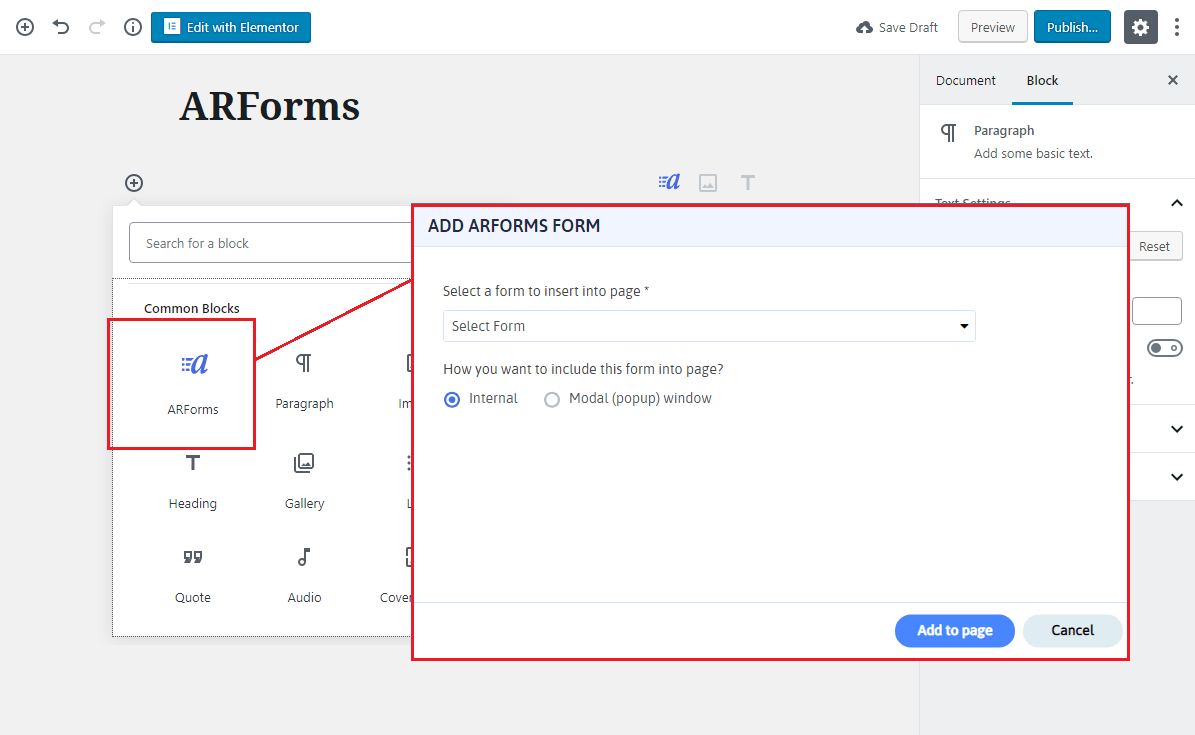The height and width of the screenshot is (735, 1195).
Task: Open the Select Form dropdown
Action: [x=708, y=326]
